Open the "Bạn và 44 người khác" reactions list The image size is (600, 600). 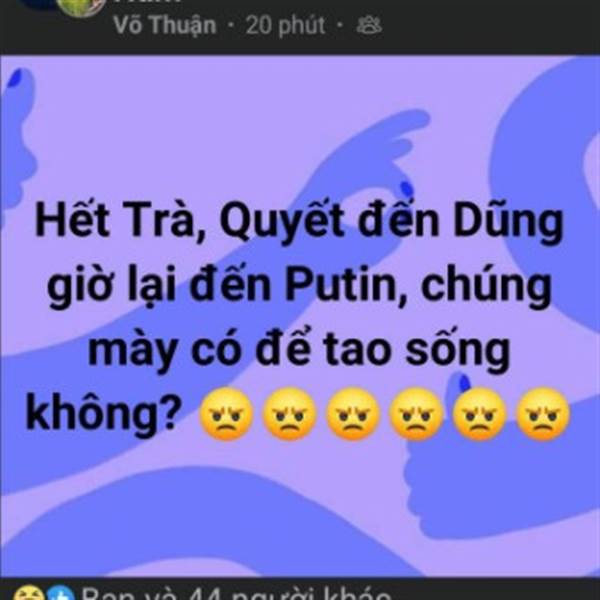(x=236, y=592)
